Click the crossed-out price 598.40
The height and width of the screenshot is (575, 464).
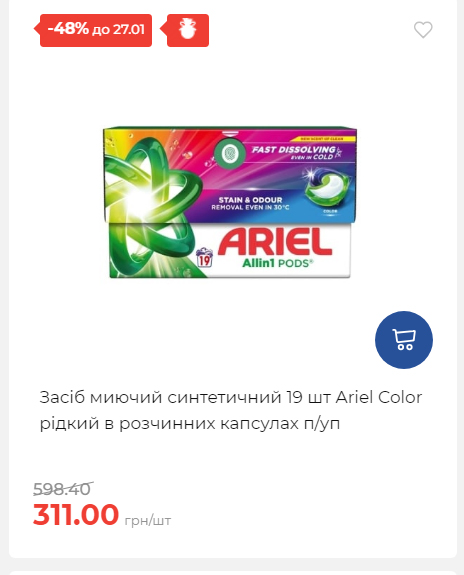pos(63,488)
